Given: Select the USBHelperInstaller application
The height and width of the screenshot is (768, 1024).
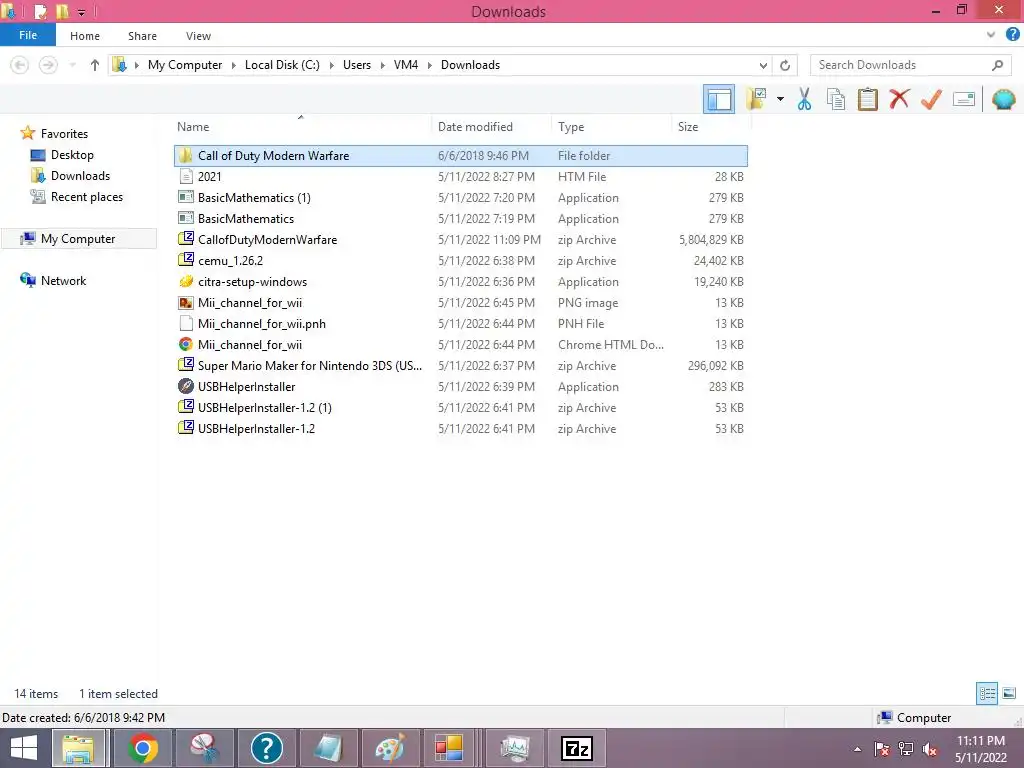Looking at the screenshot, I should click(460, 387).
